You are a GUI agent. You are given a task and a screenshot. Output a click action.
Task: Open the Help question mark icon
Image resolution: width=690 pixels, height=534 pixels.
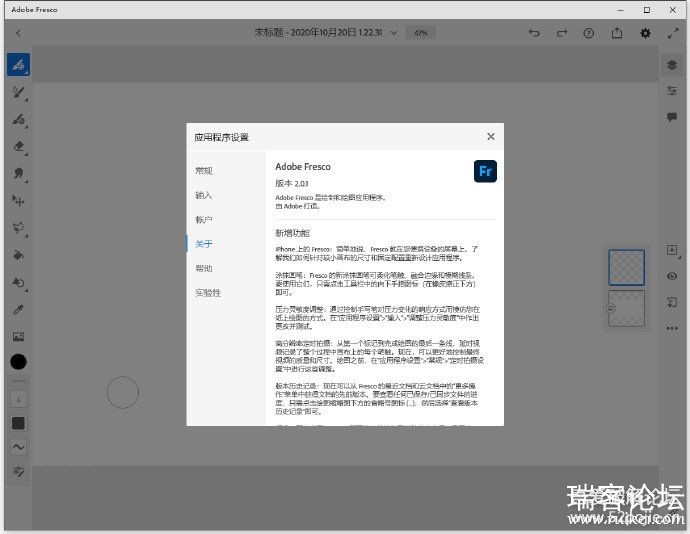point(589,33)
